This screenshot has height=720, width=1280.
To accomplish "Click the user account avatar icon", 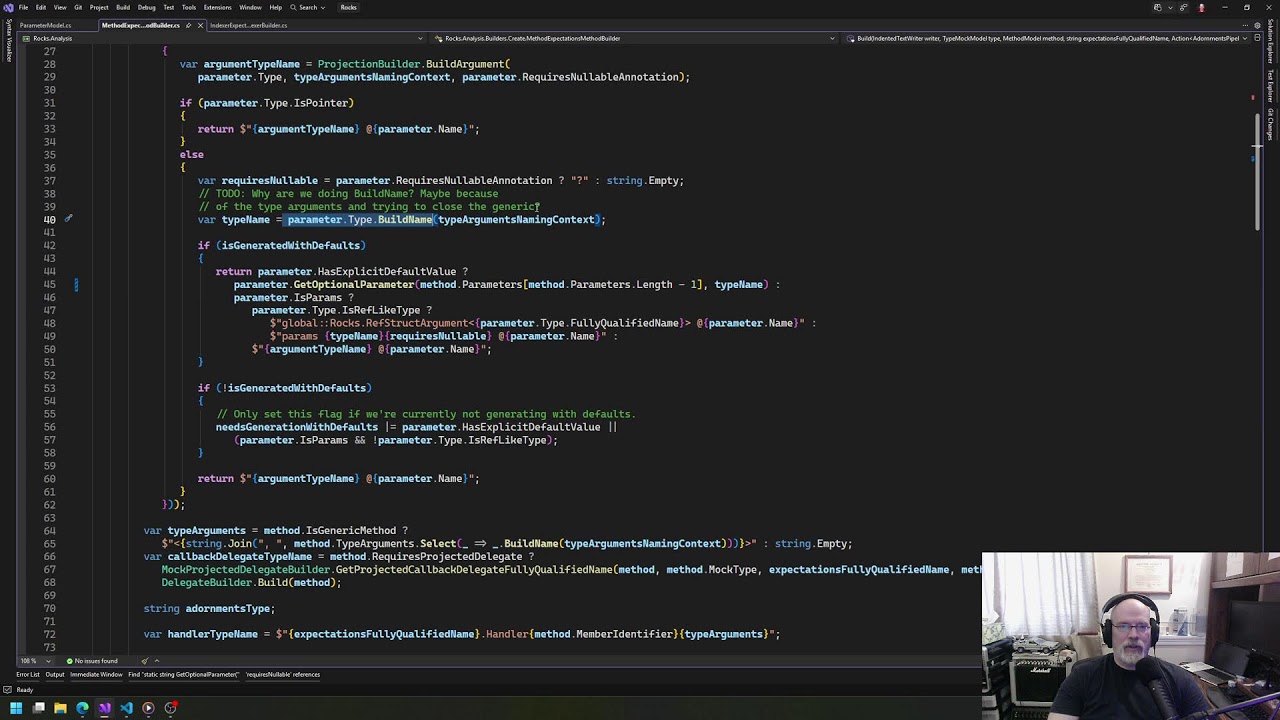I will pos(1201,7).
